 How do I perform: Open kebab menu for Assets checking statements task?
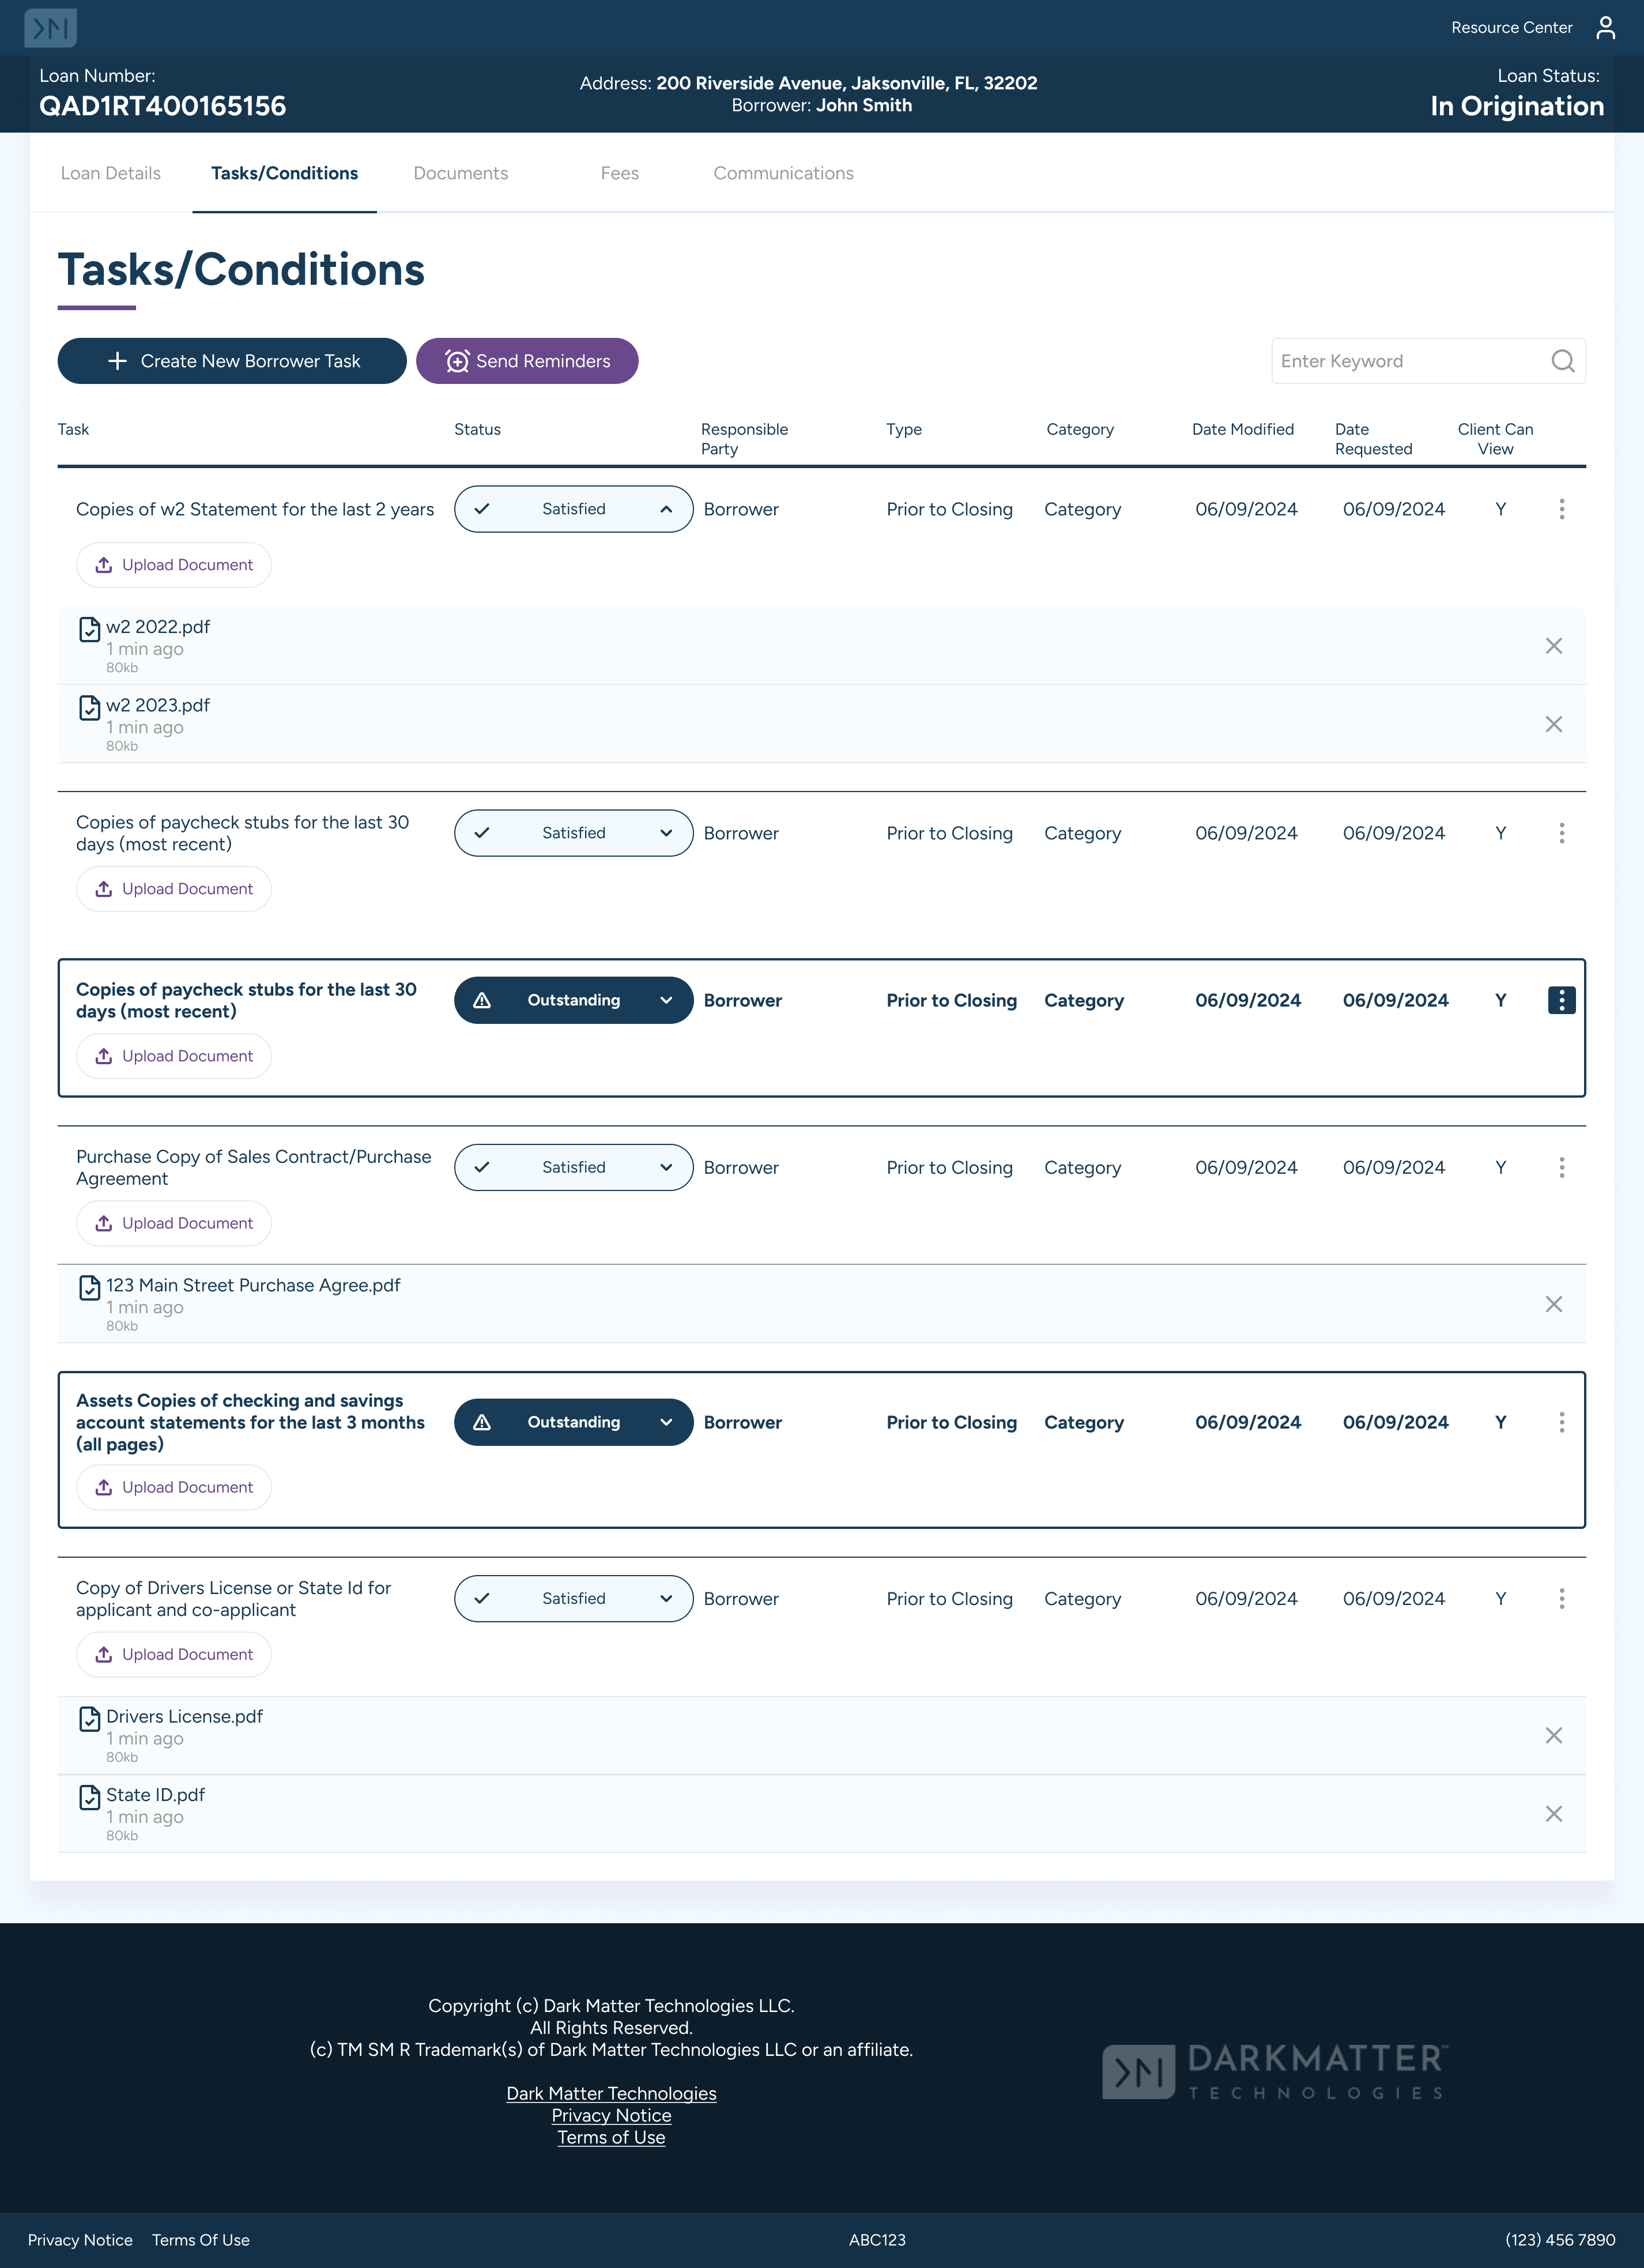pyautogui.click(x=1561, y=1422)
